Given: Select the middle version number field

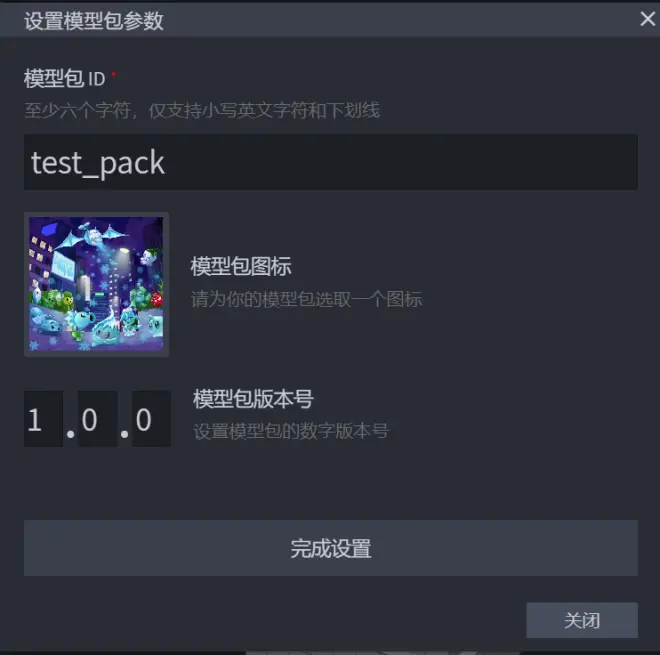Looking at the screenshot, I should [x=98, y=419].
